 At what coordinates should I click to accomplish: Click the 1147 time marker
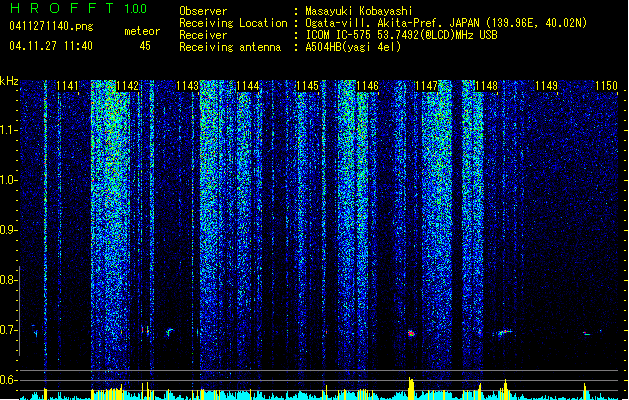[426, 86]
